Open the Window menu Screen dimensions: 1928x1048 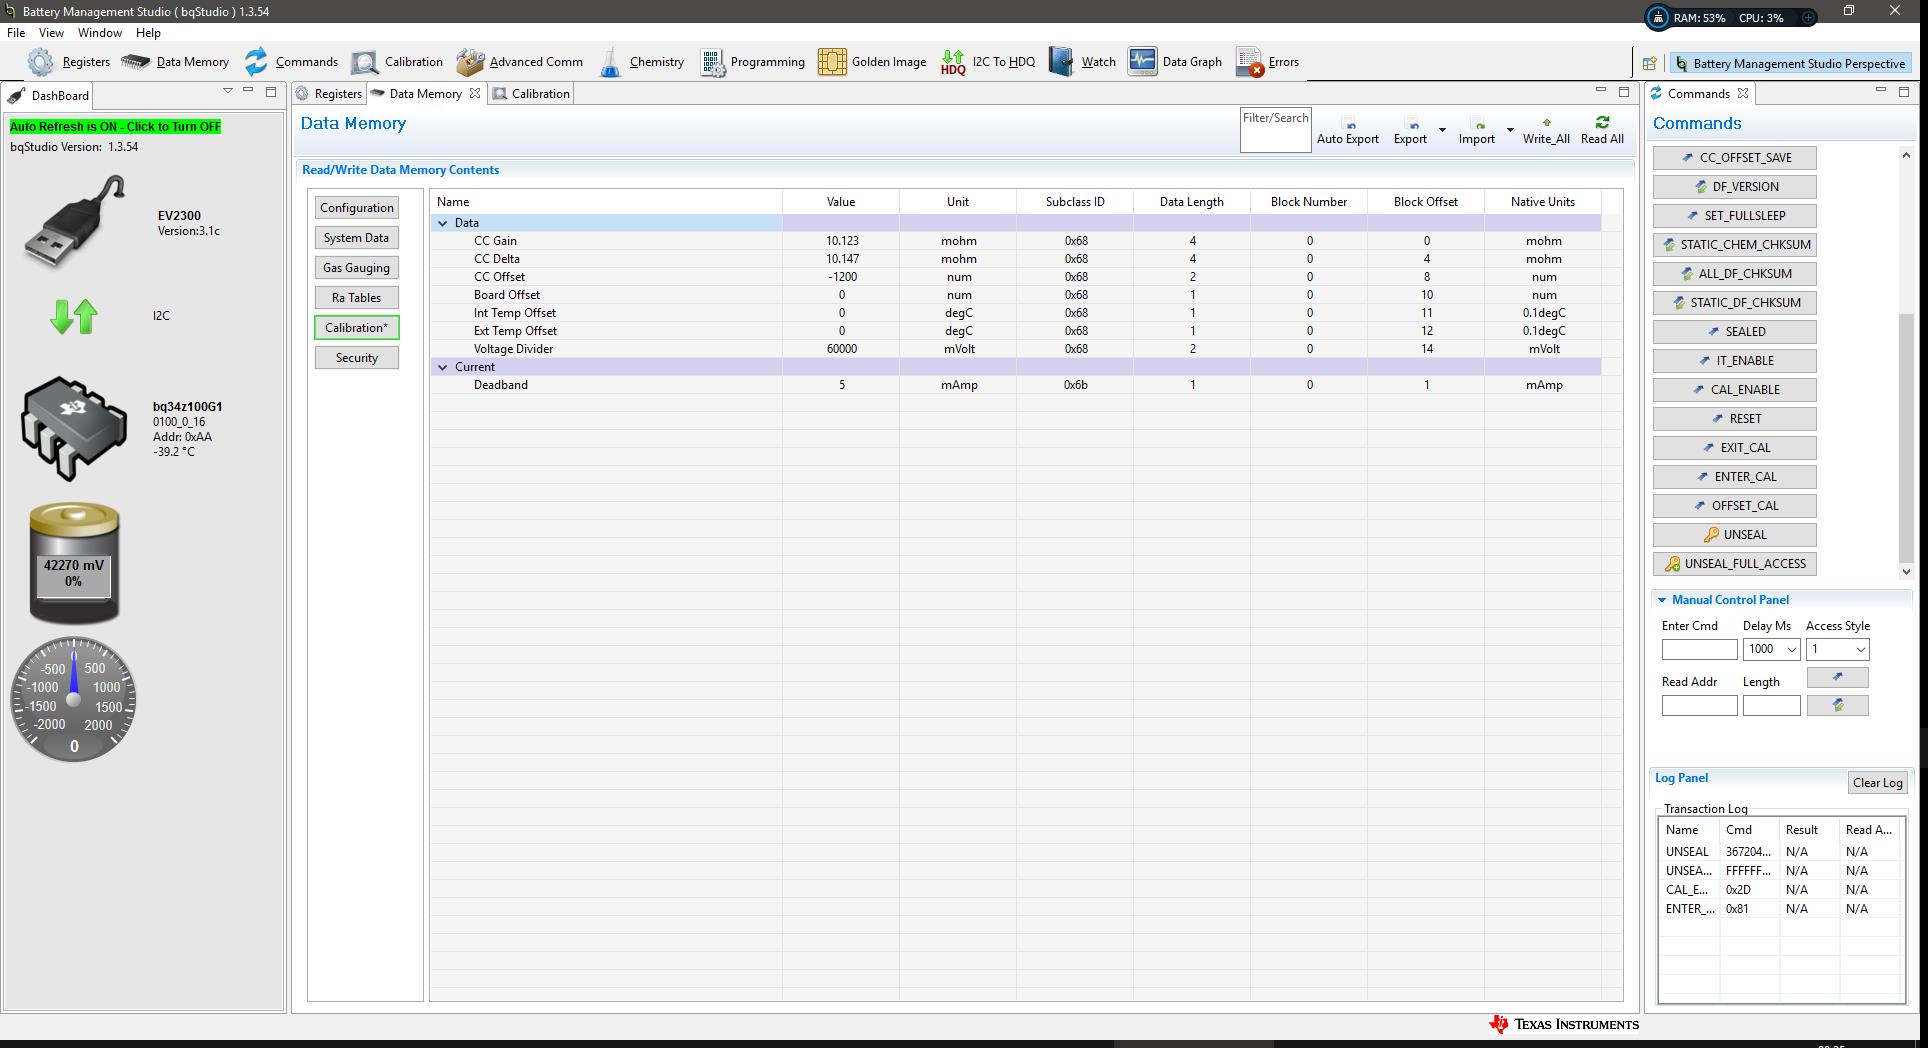click(x=100, y=33)
